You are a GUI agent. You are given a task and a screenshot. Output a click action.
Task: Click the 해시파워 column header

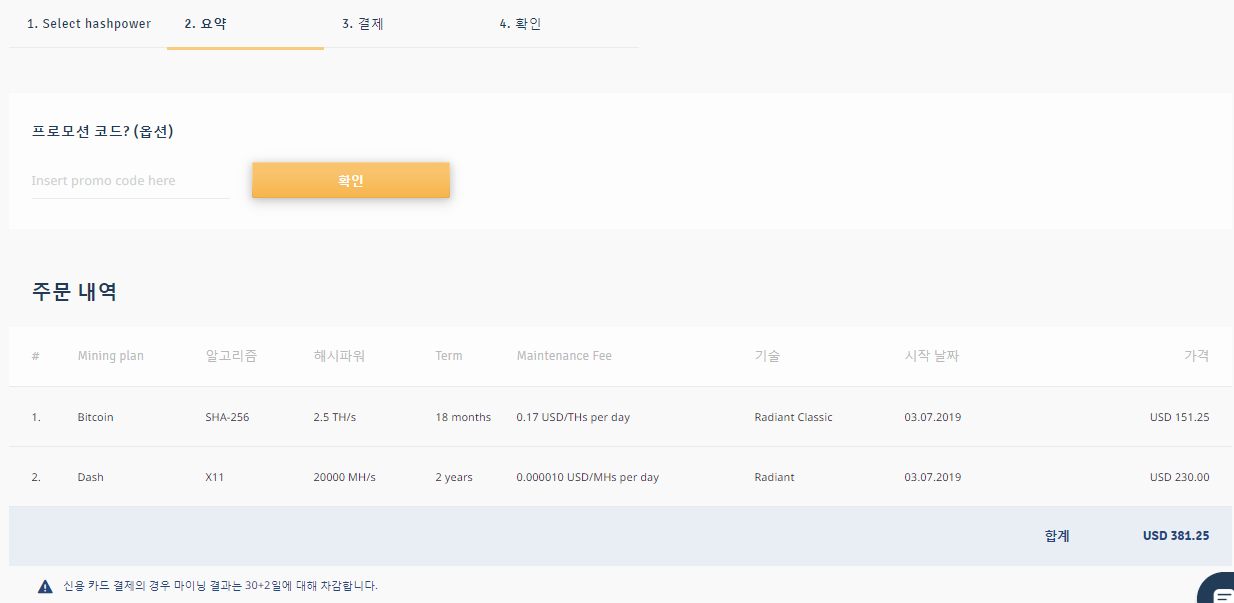coord(339,356)
